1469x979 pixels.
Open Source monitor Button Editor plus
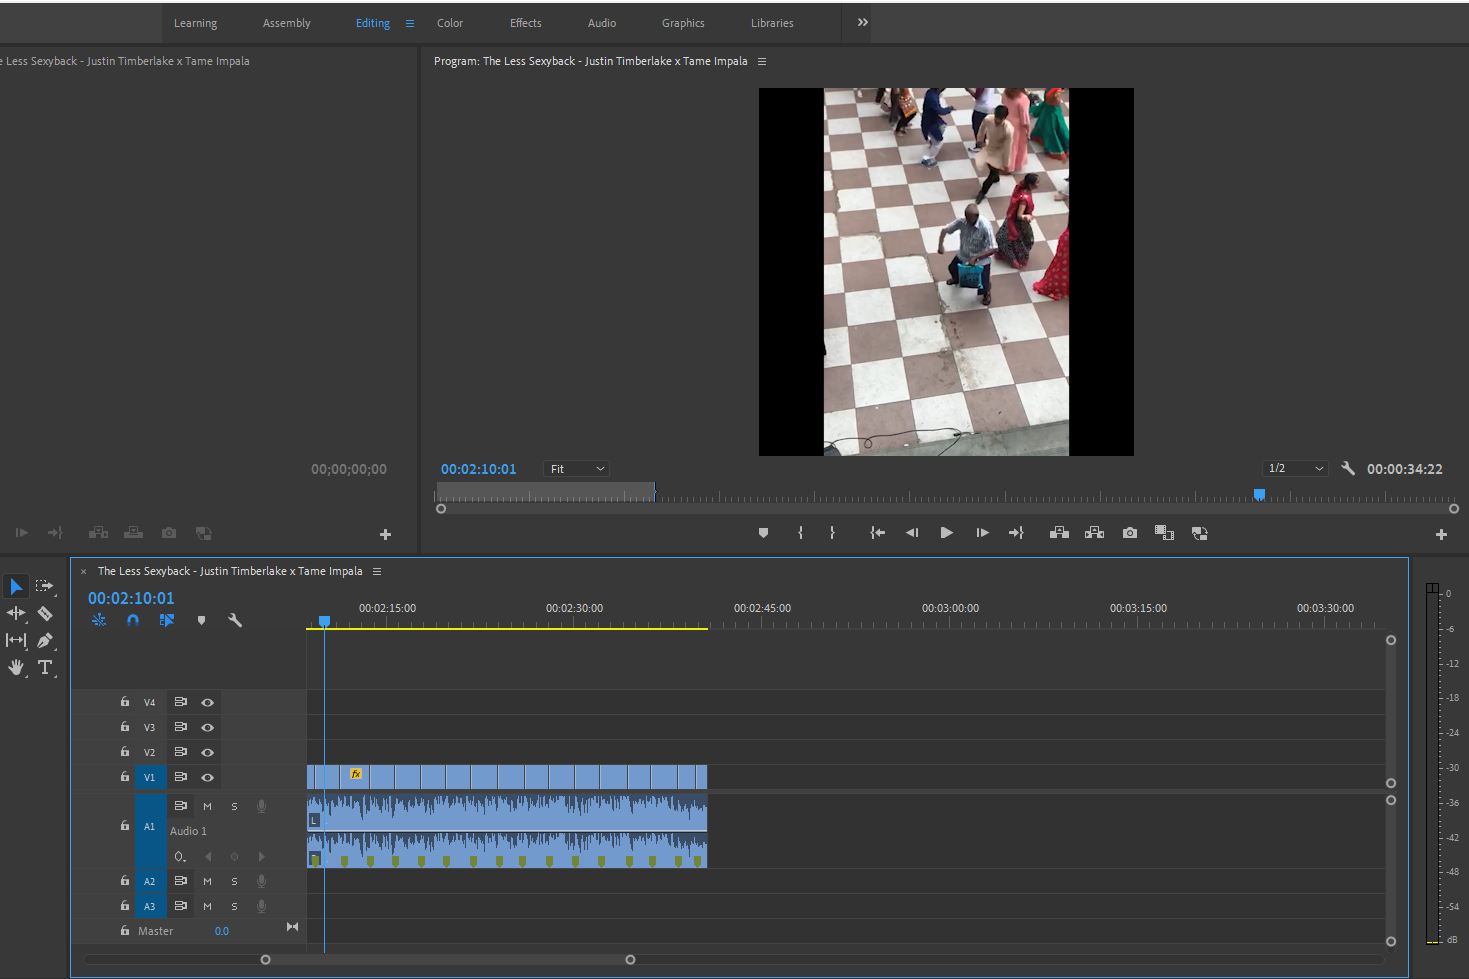point(385,535)
